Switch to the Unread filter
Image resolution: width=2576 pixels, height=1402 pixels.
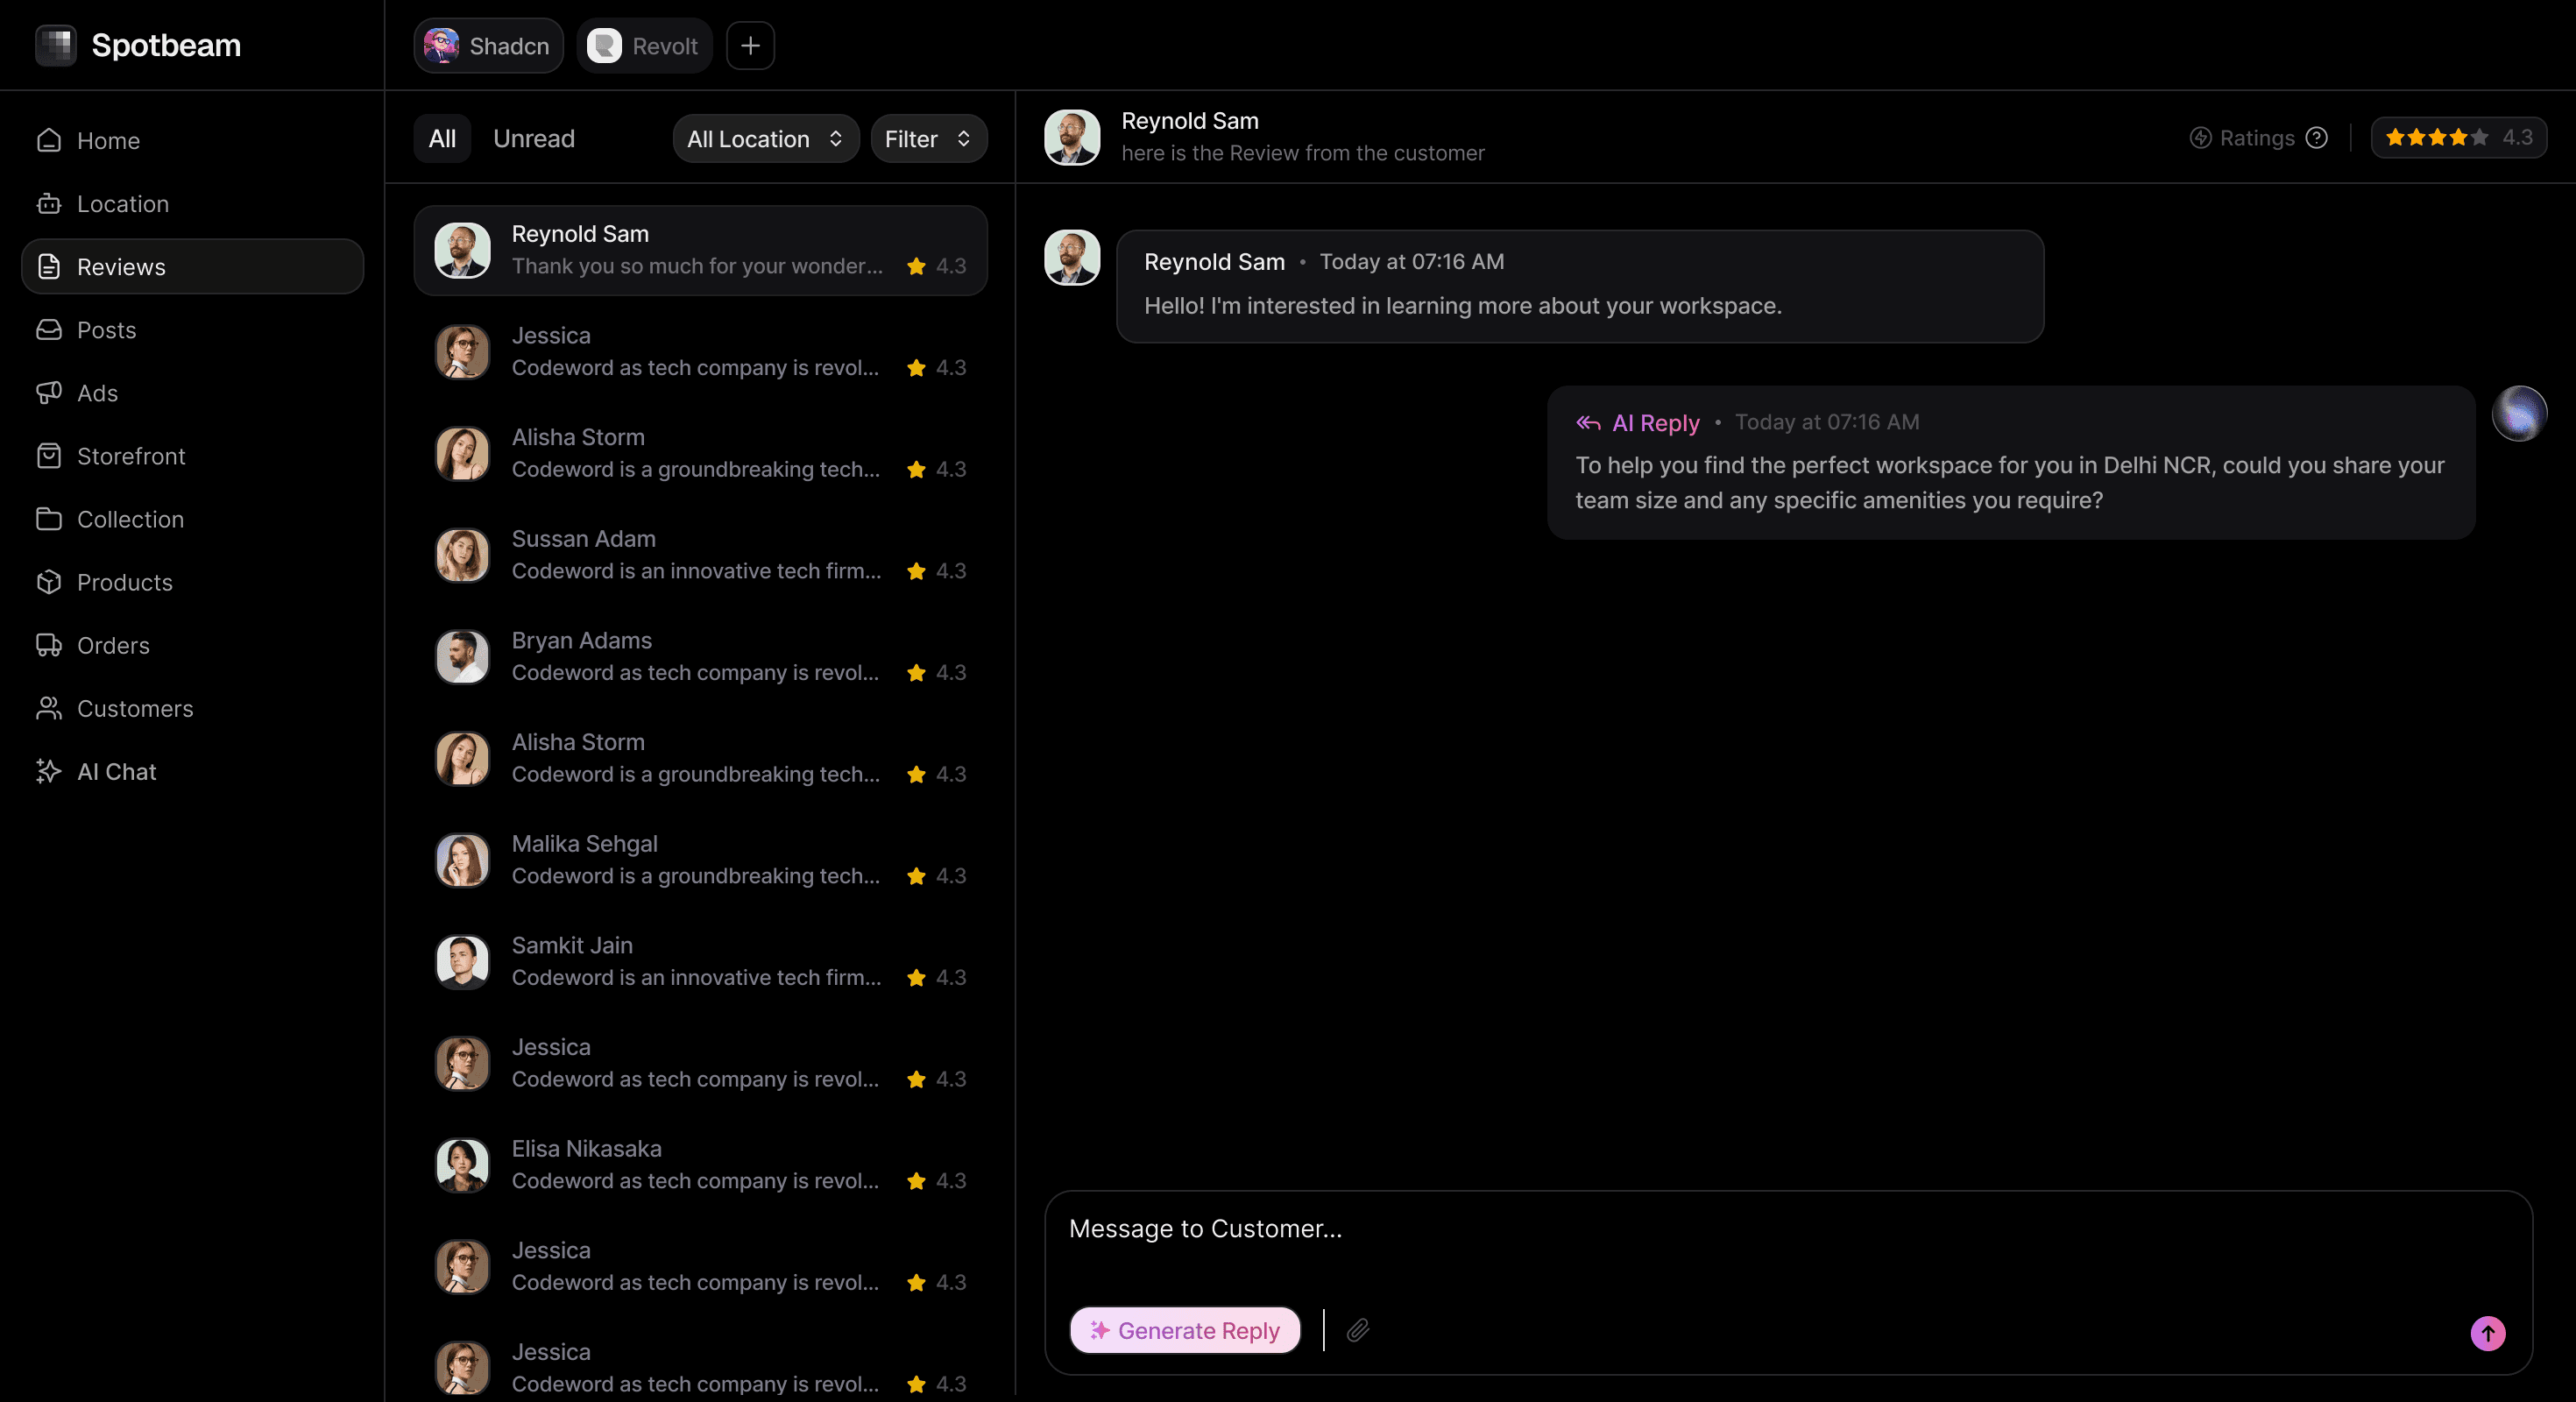point(533,138)
